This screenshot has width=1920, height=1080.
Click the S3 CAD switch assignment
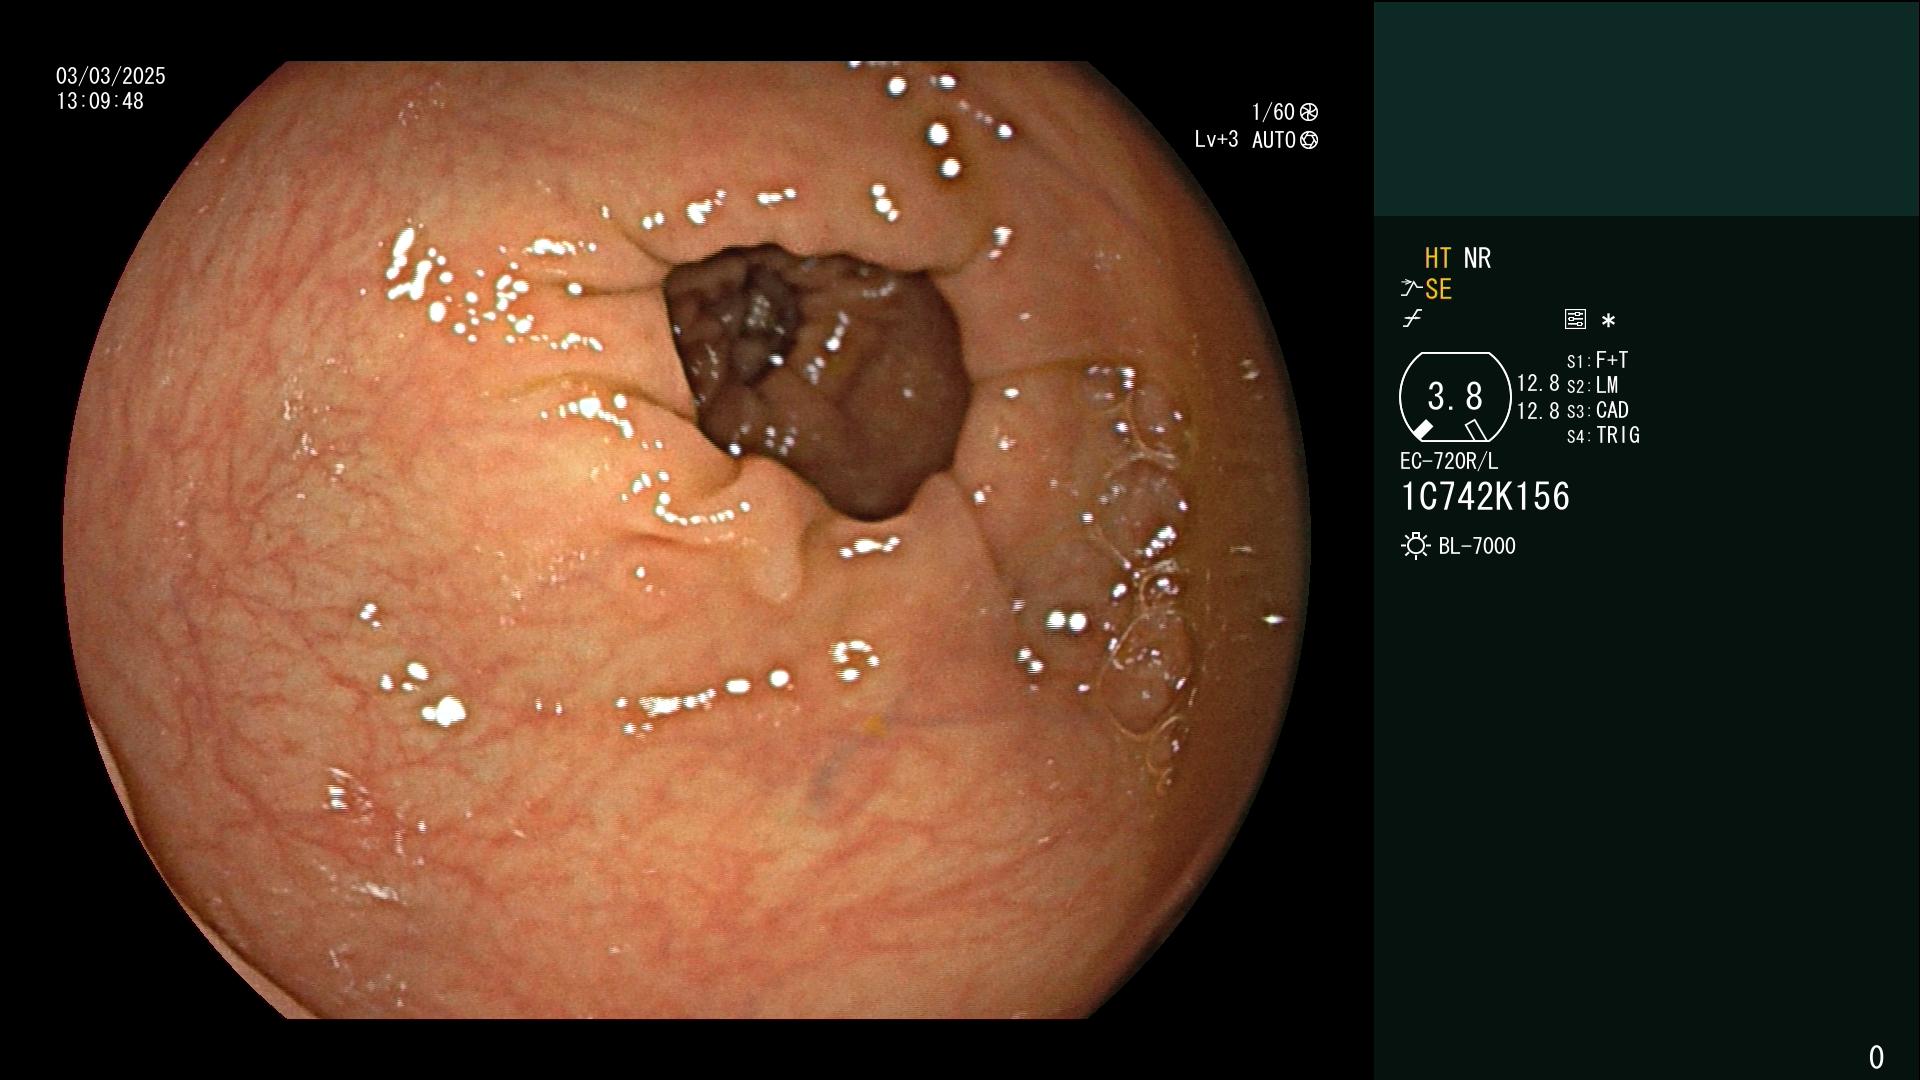pos(1598,410)
